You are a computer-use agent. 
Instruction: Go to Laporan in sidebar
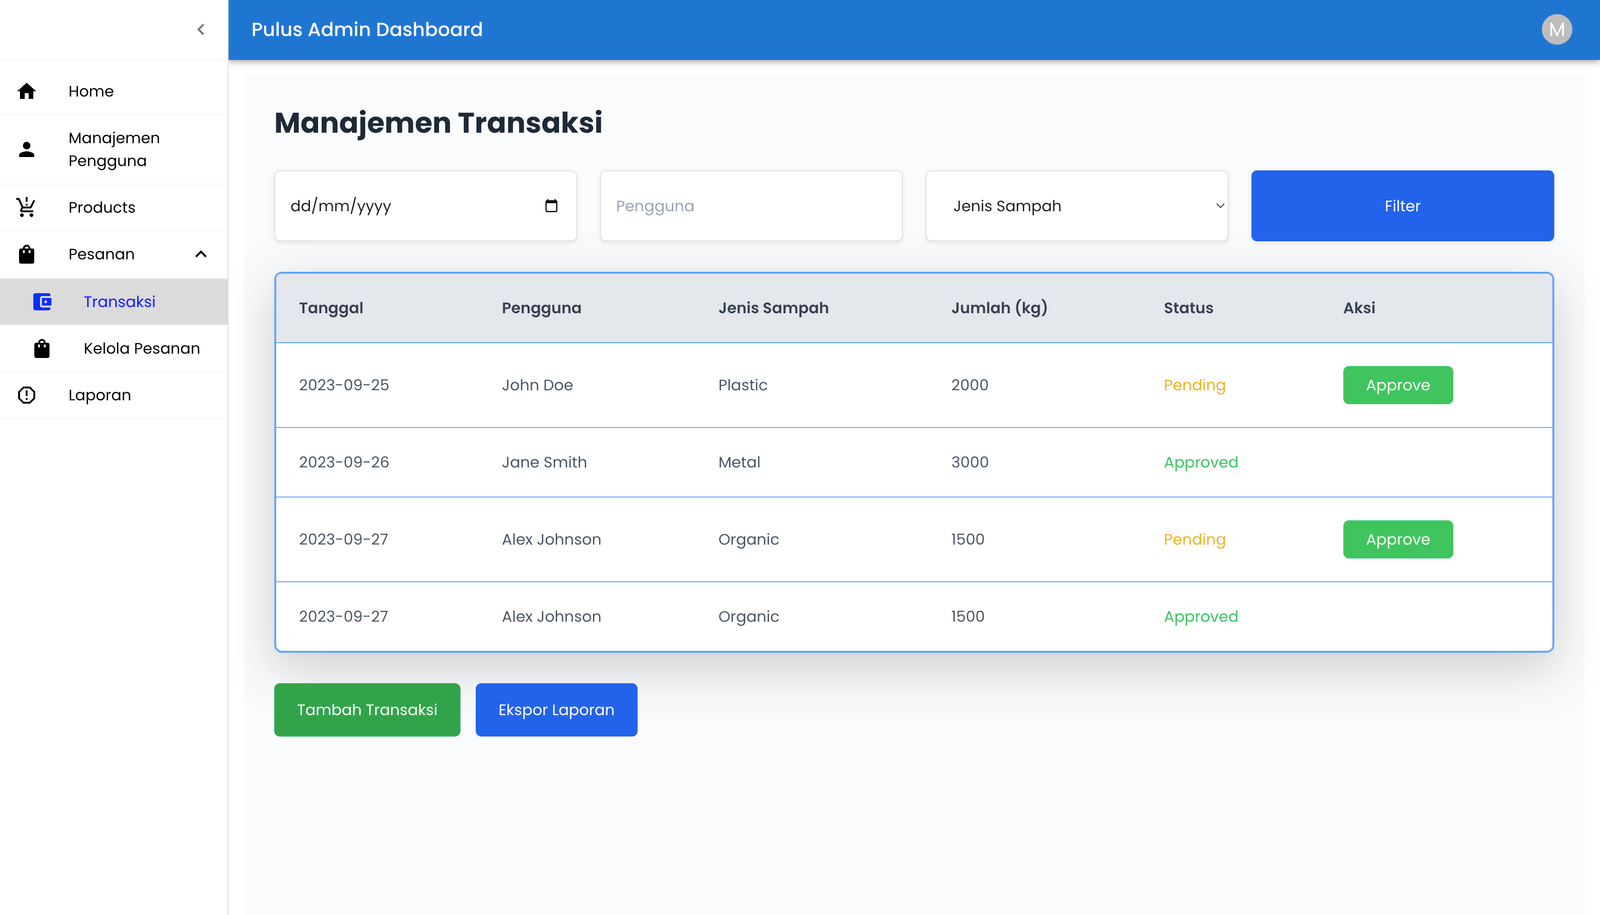click(x=99, y=395)
